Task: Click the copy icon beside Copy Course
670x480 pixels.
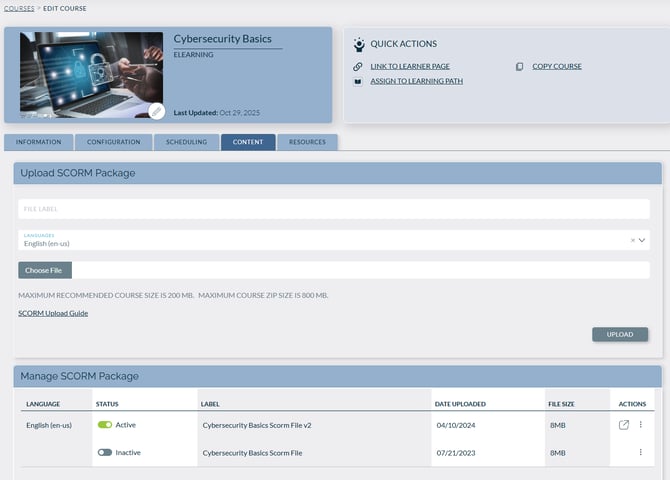Action: point(519,67)
